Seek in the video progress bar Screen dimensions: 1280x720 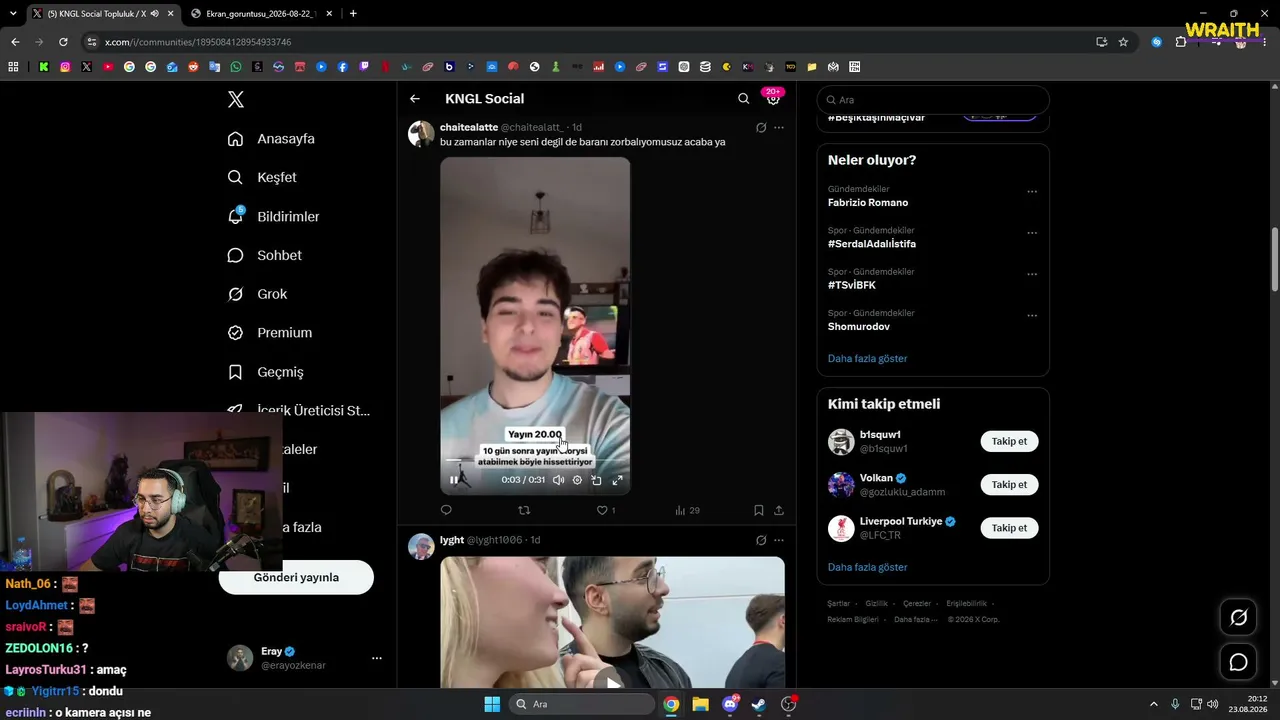tap(535, 461)
